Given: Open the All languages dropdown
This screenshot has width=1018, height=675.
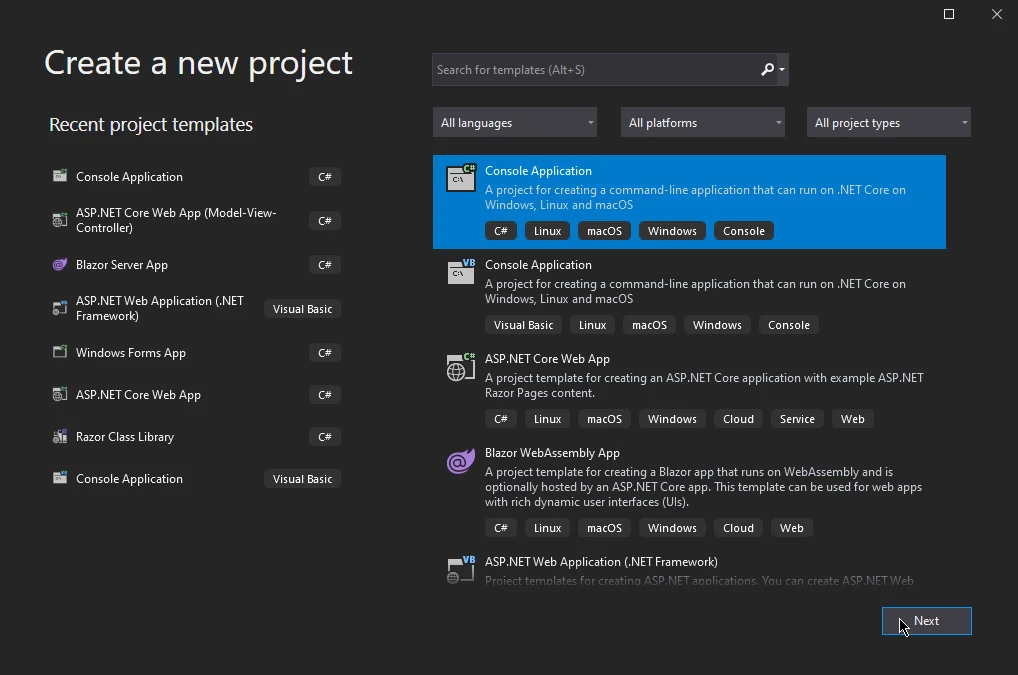Looking at the screenshot, I should point(515,123).
